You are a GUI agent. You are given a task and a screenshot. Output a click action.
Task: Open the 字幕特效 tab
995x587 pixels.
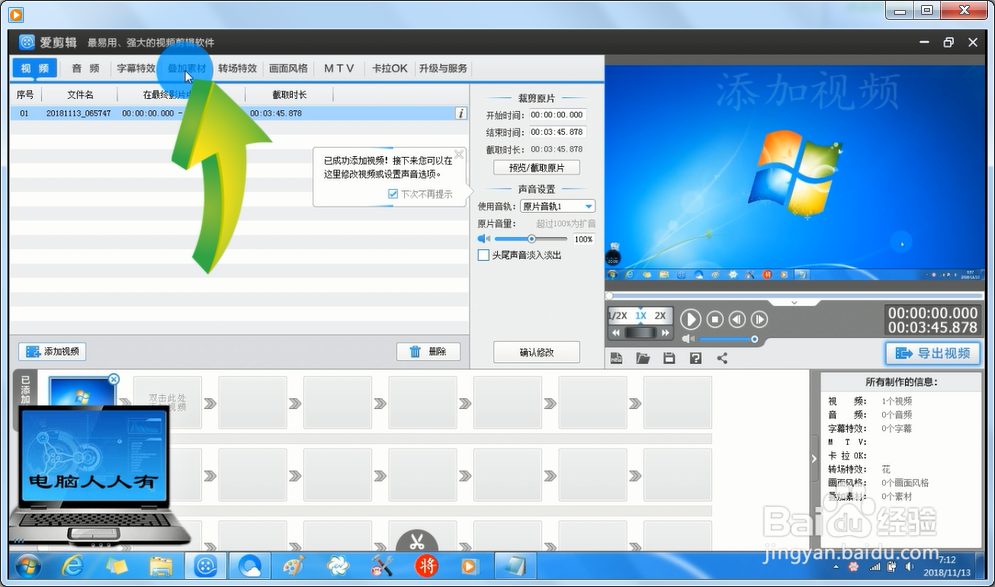coord(136,69)
